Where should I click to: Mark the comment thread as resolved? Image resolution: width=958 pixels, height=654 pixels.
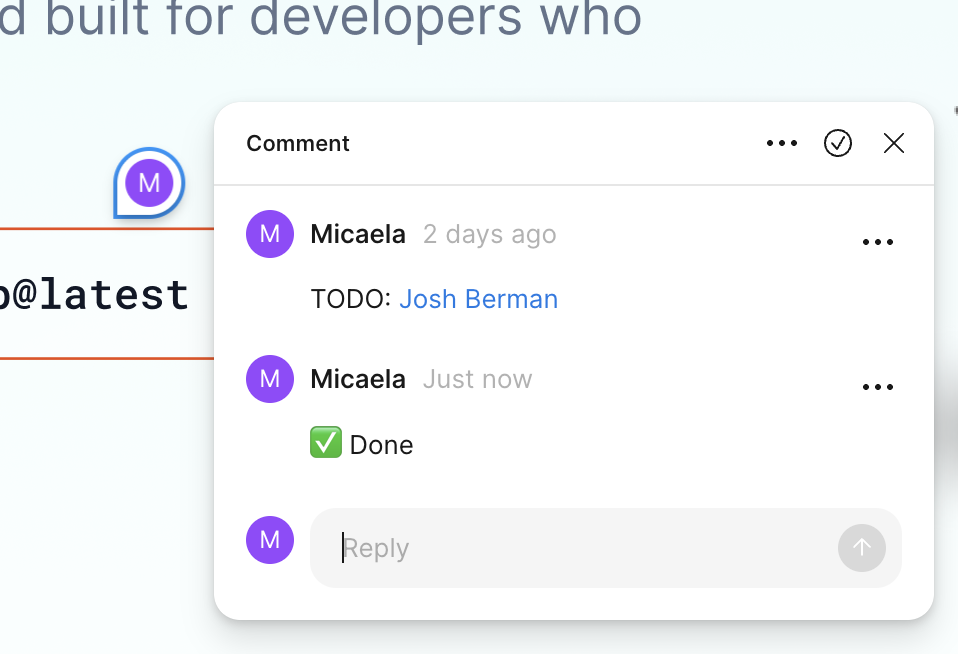(837, 144)
